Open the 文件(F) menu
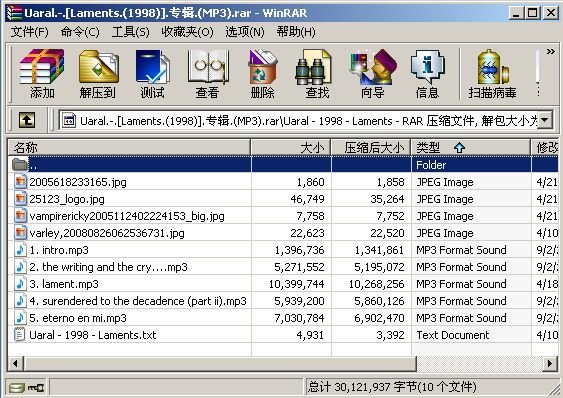 click(x=29, y=32)
